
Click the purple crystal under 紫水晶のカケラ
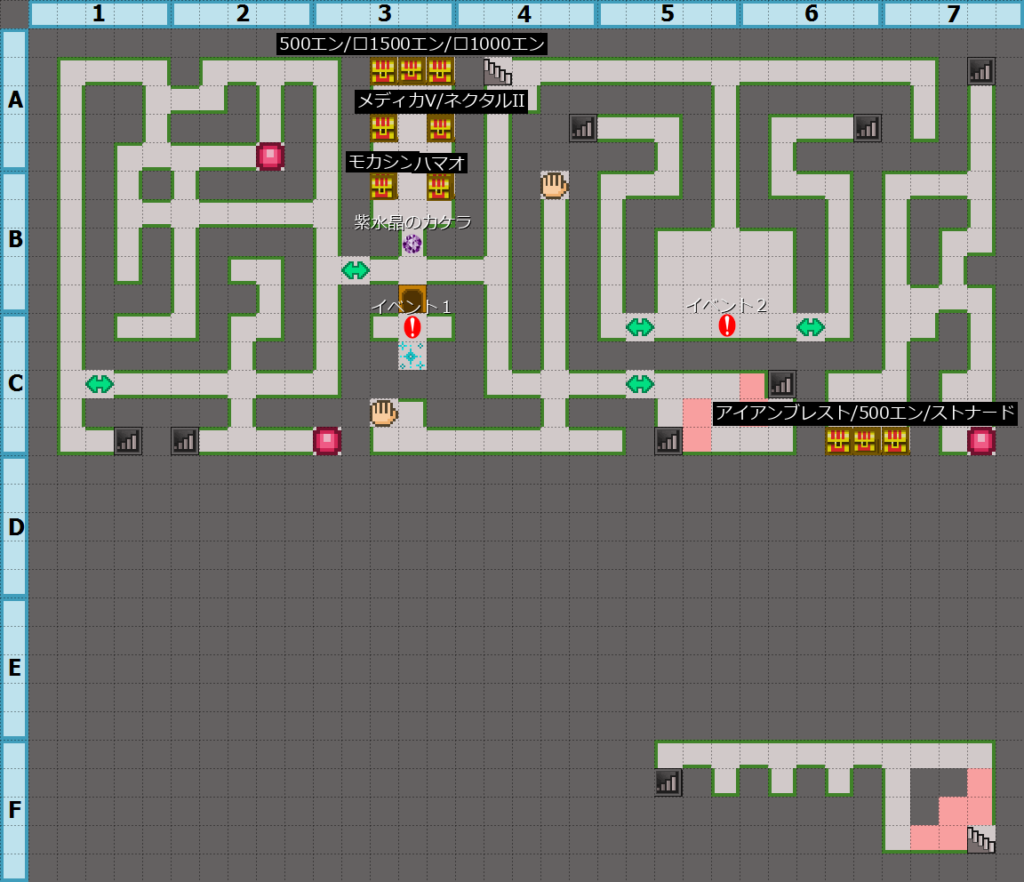click(412, 243)
